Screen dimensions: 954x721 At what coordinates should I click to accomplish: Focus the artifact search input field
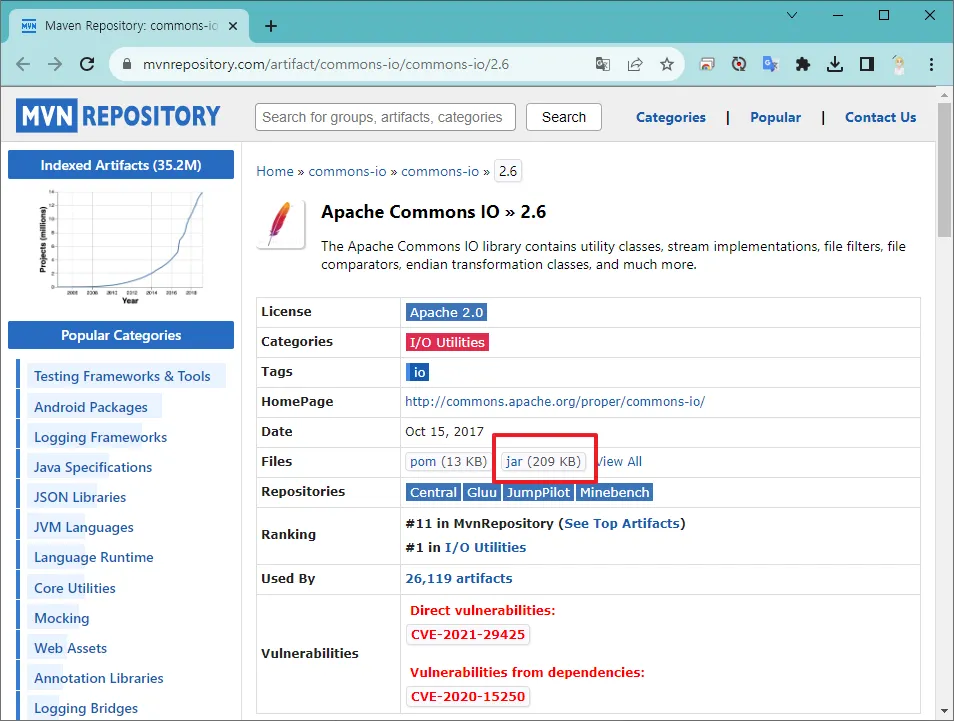coord(385,117)
